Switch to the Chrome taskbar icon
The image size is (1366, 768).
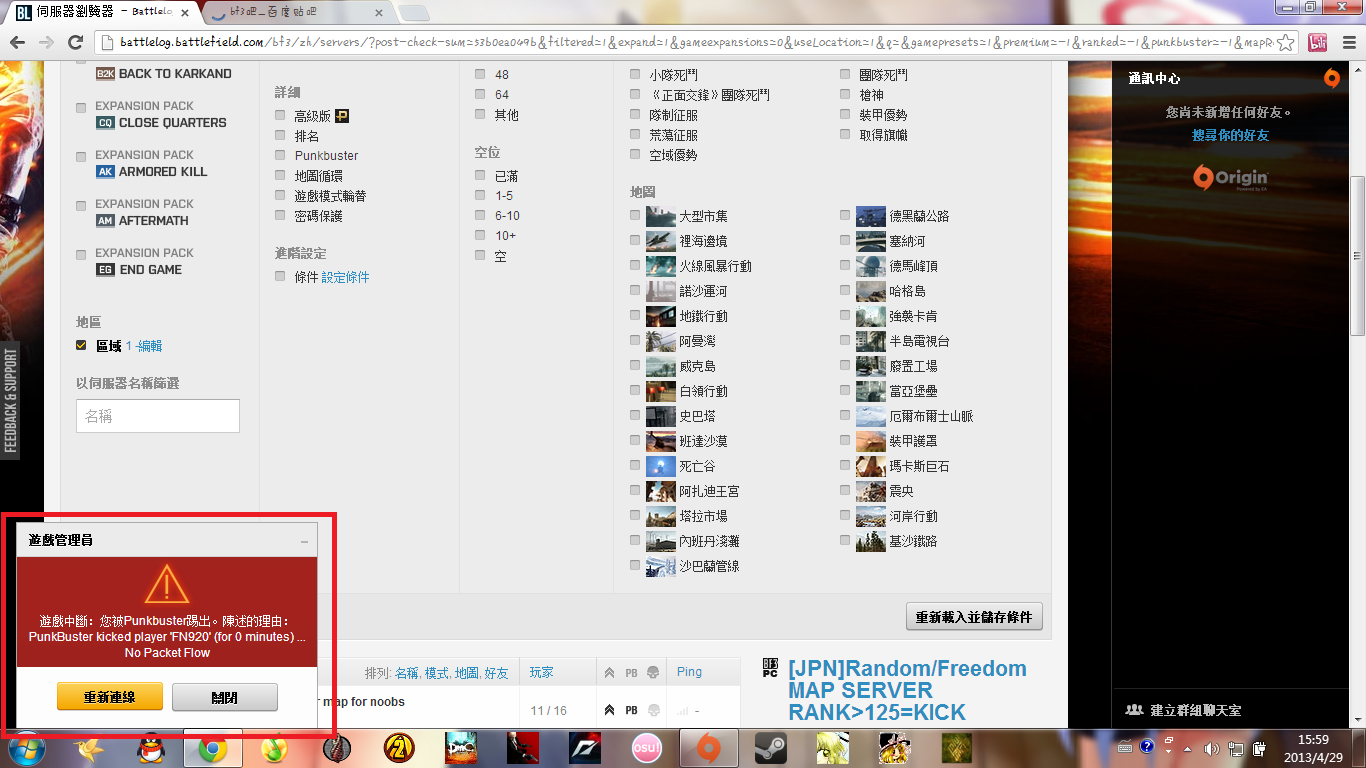coord(211,748)
